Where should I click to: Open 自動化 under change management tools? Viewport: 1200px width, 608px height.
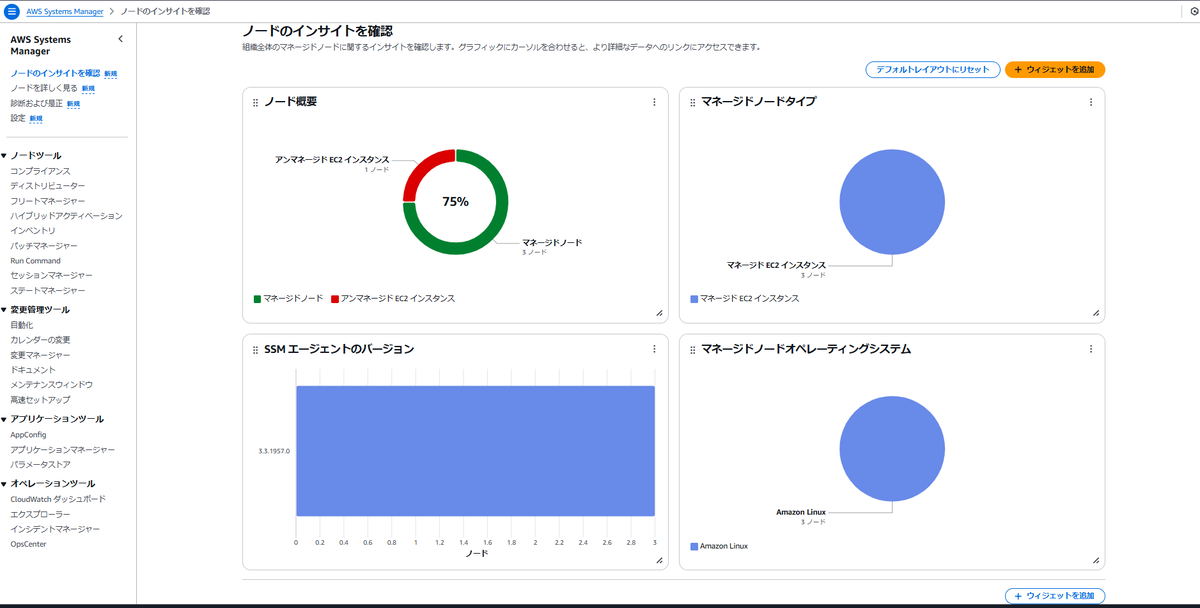point(22,325)
